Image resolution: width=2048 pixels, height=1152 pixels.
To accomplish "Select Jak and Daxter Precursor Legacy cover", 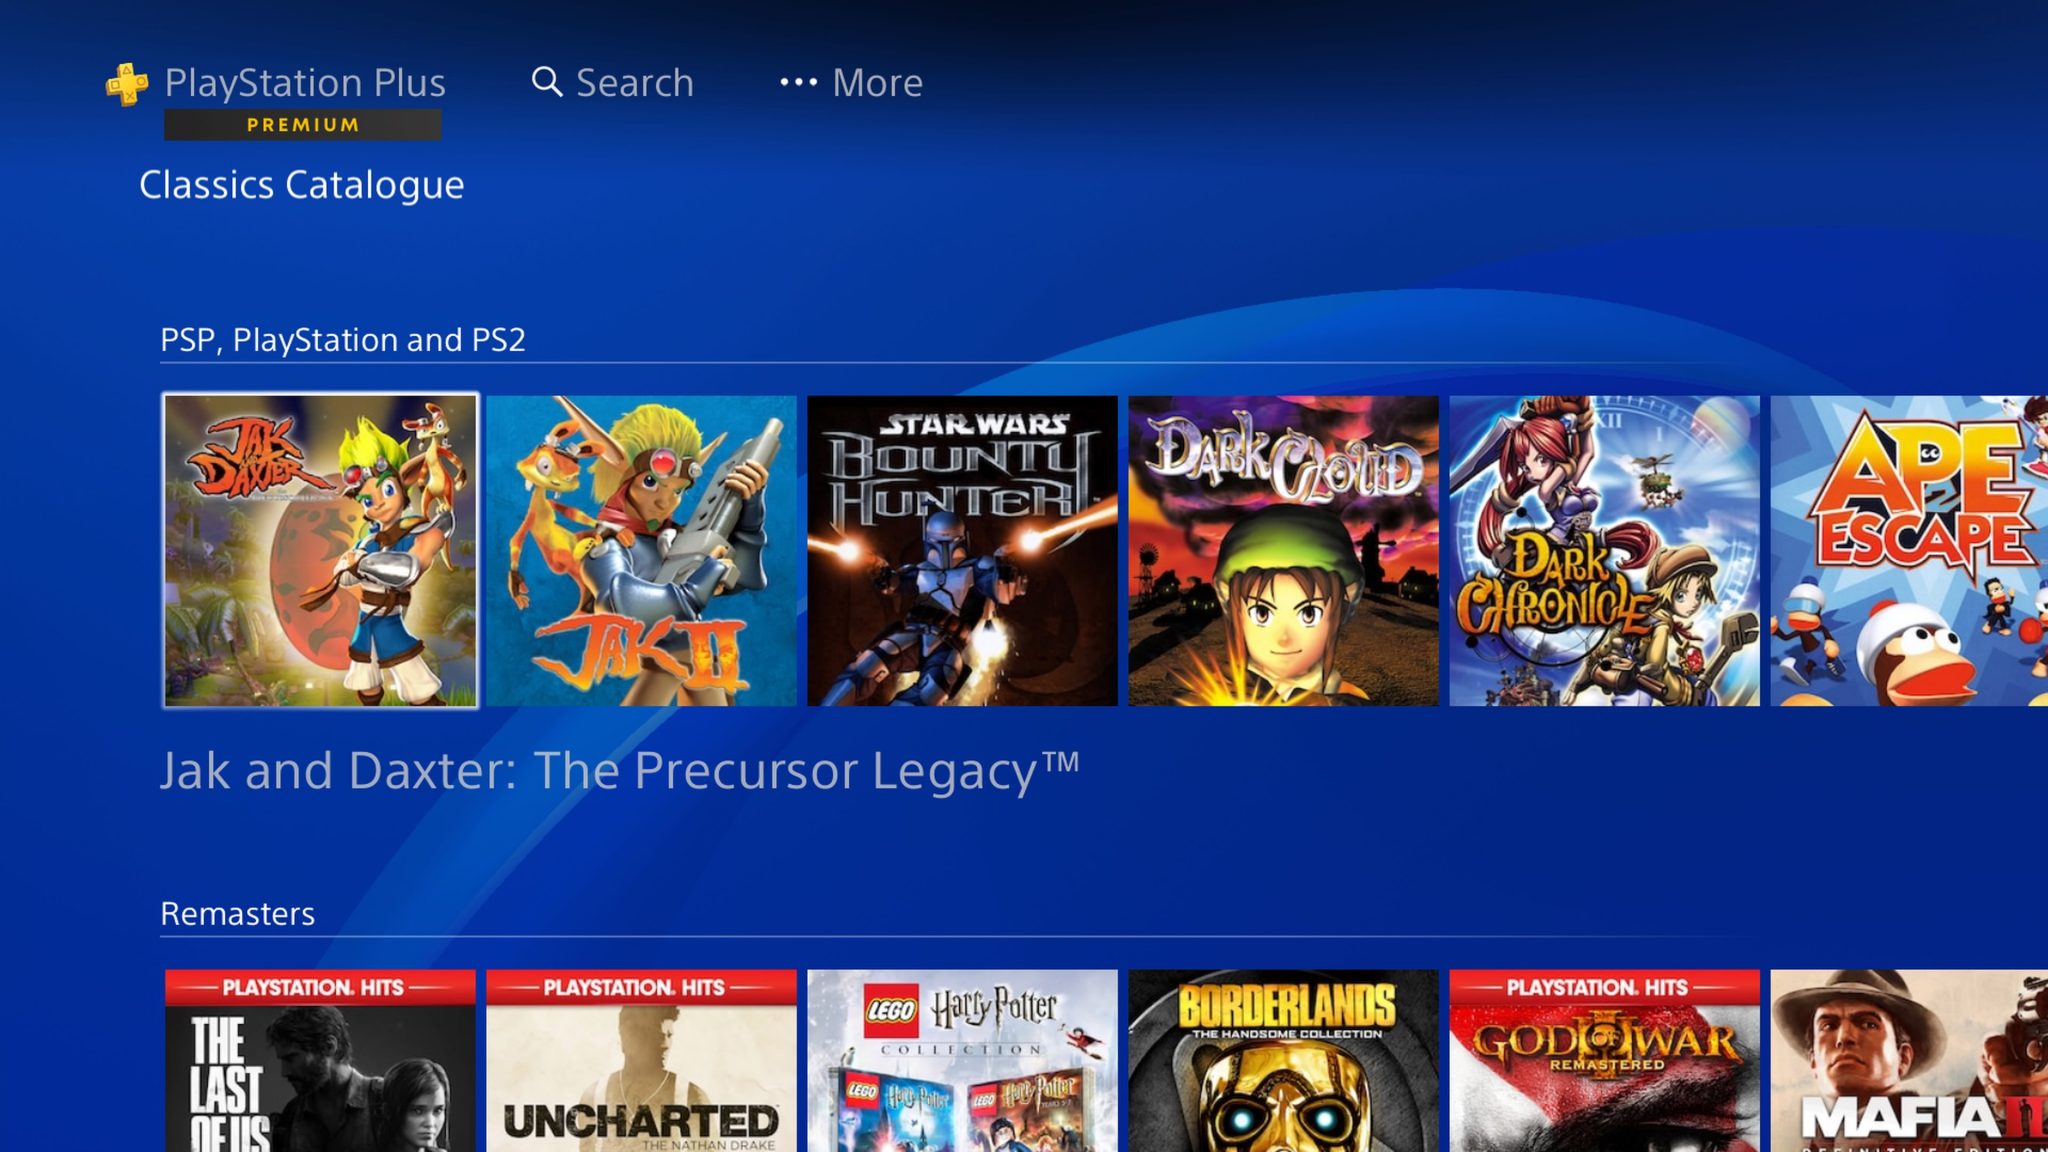I will [320, 551].
